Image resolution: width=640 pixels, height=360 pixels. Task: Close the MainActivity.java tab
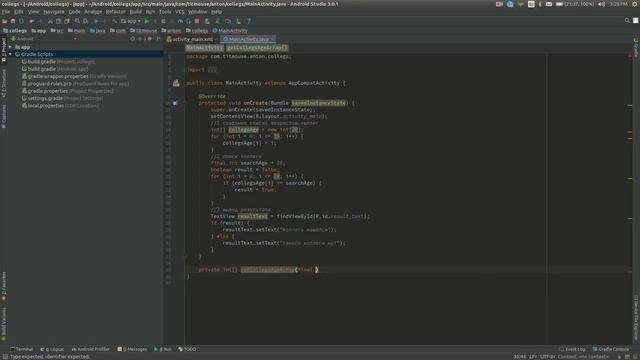(x=273, y=40)
